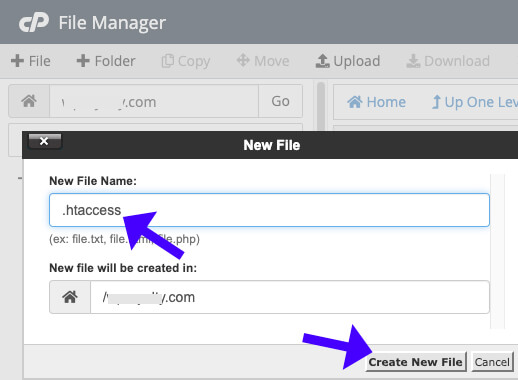Click the Create New File button
Screen dimensions: 518x380
tap(416, 362)
